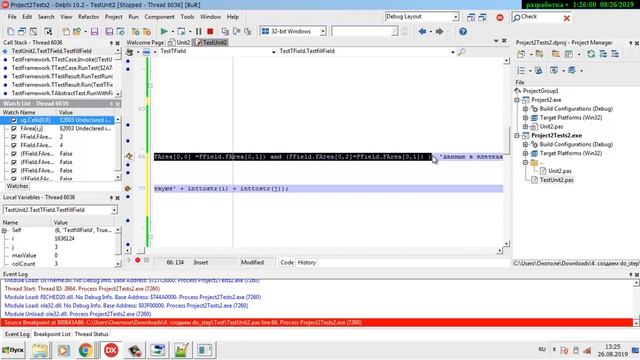Click the editor search magnifier icon
640x360 pixels.
click(x=461, y=51)
